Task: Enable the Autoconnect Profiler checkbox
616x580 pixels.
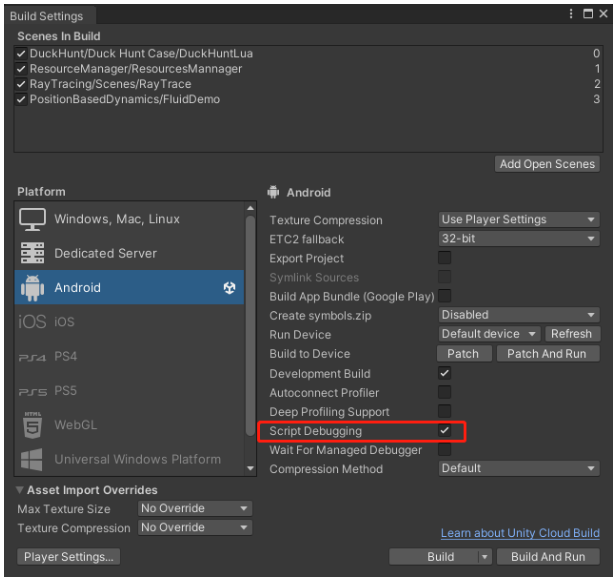Action: tap(444, 392)
